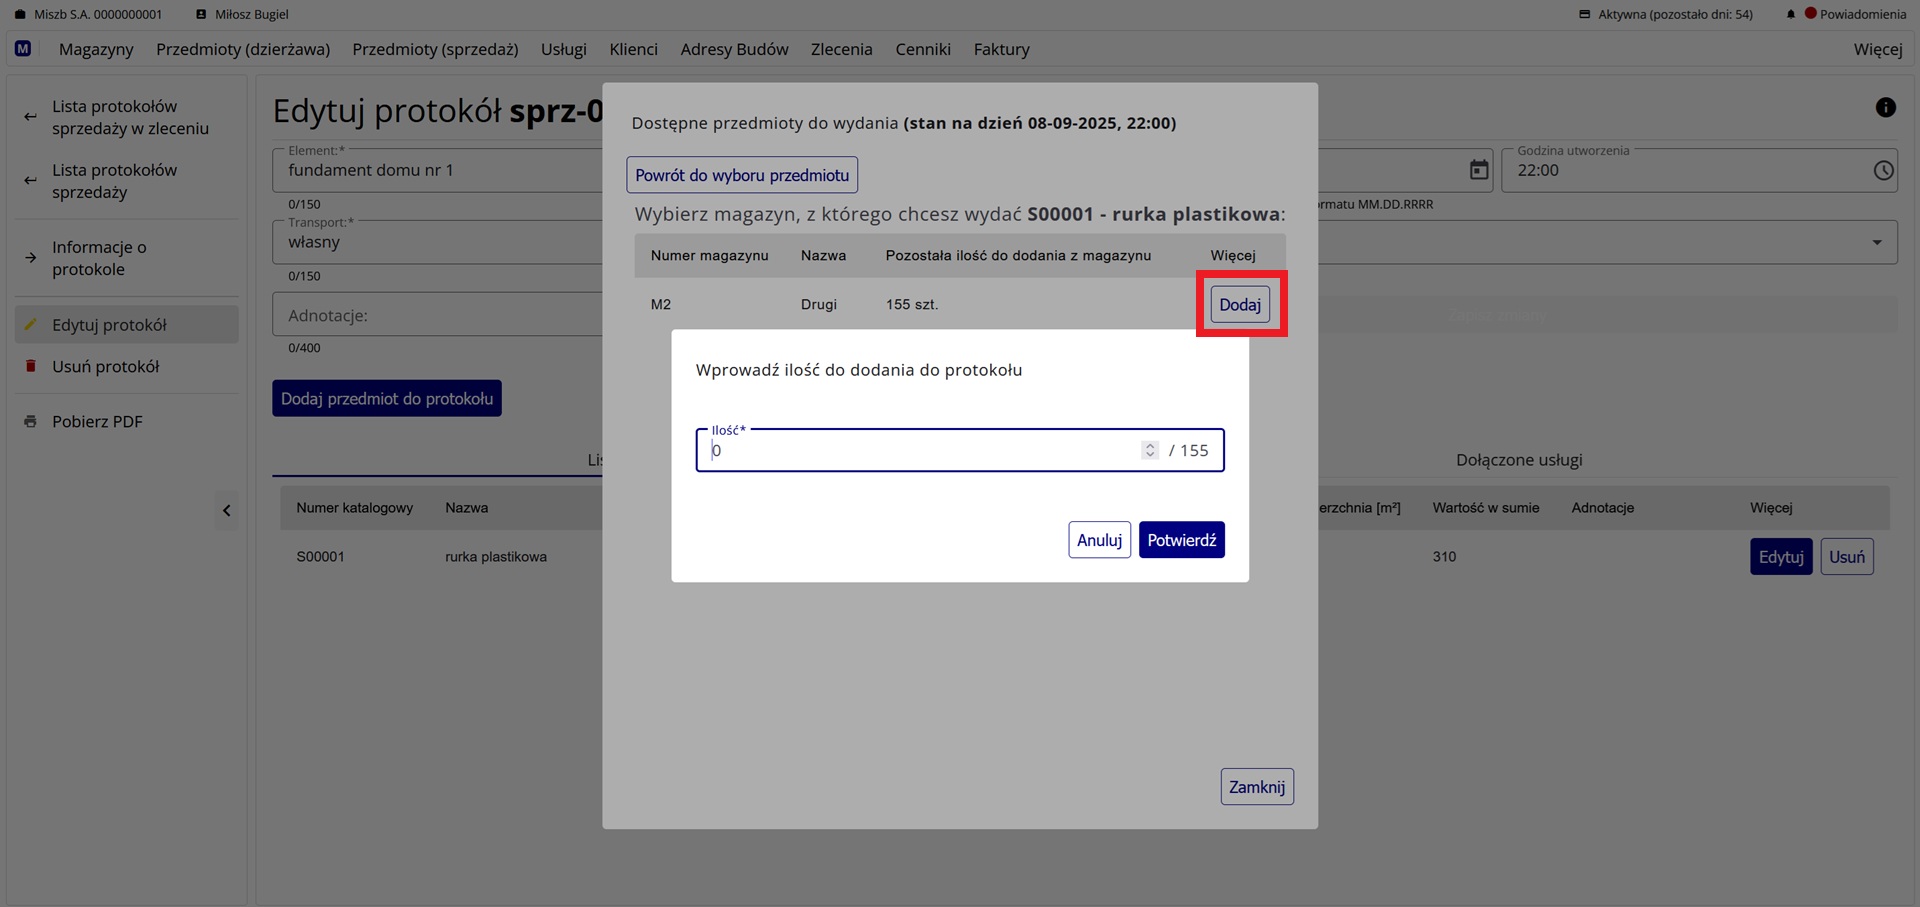Switch to Dołączone usługi tab
1920x907 pixels.
point(1518,460)
